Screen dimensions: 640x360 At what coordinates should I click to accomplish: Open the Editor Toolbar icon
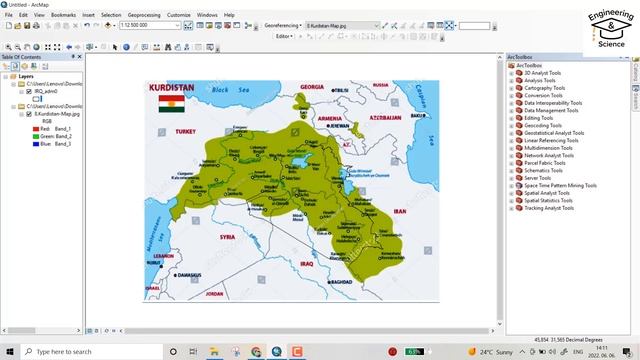[188, 26]
